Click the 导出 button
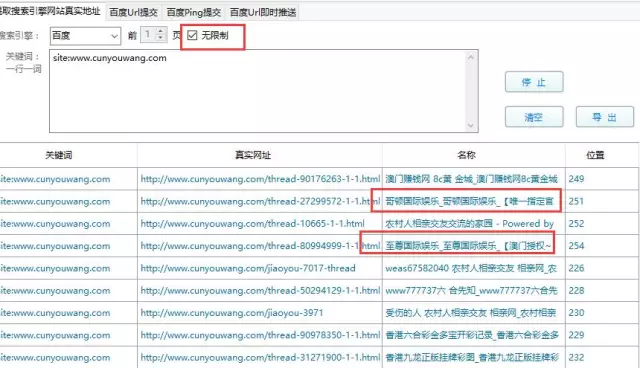This screenshot has height=368, width=640. [604, 117]
